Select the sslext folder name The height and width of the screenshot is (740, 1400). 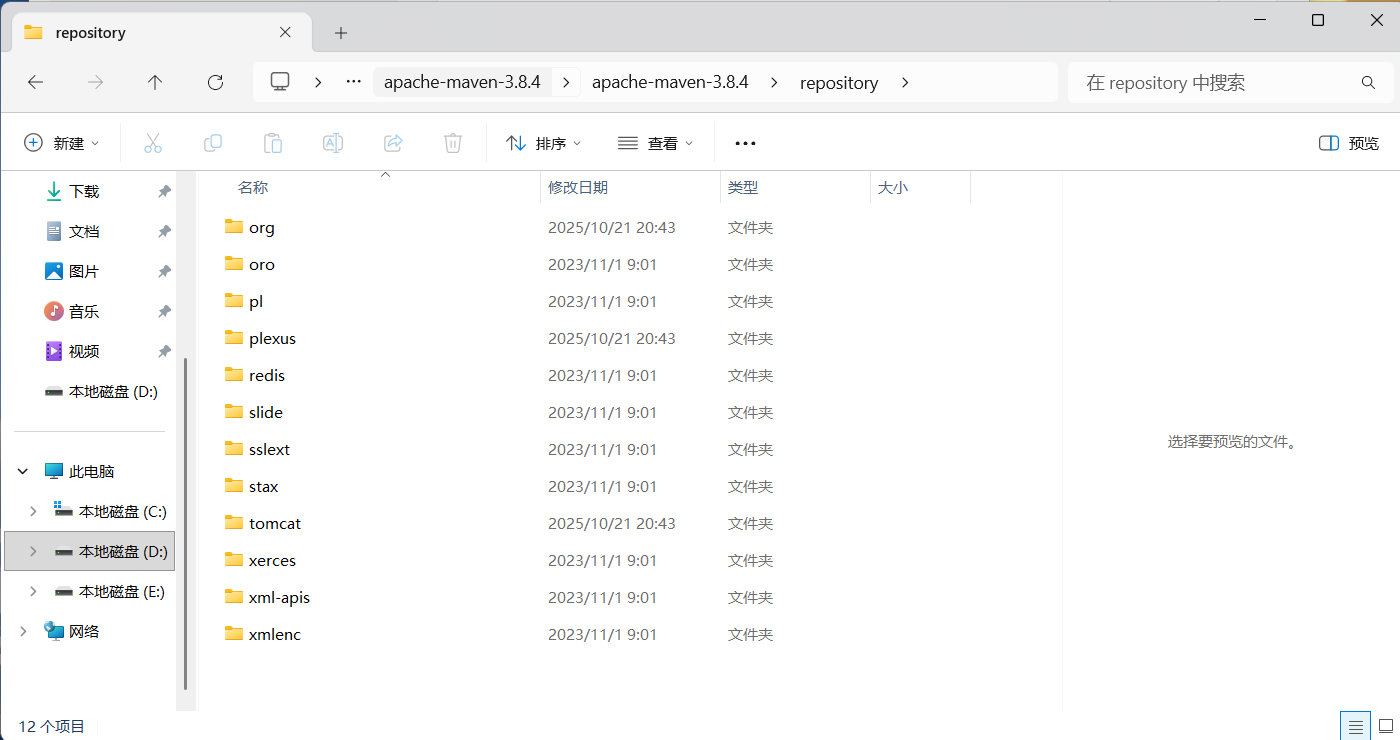pyautogui.click(x=269, y=449)
